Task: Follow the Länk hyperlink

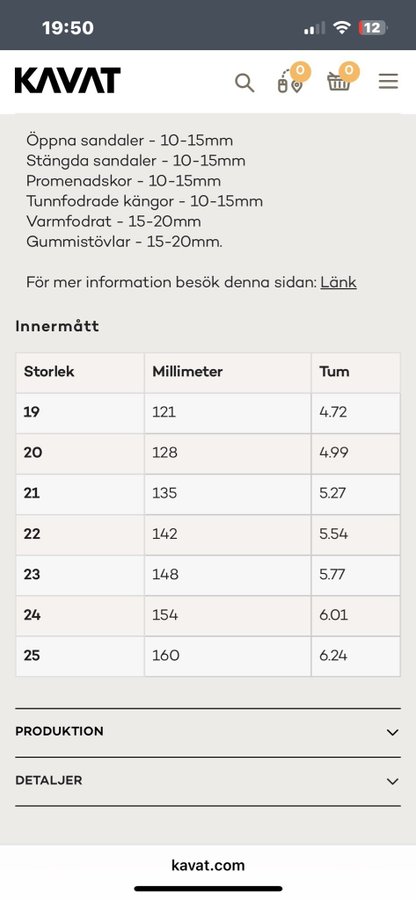Action: (x=339, y=282)
